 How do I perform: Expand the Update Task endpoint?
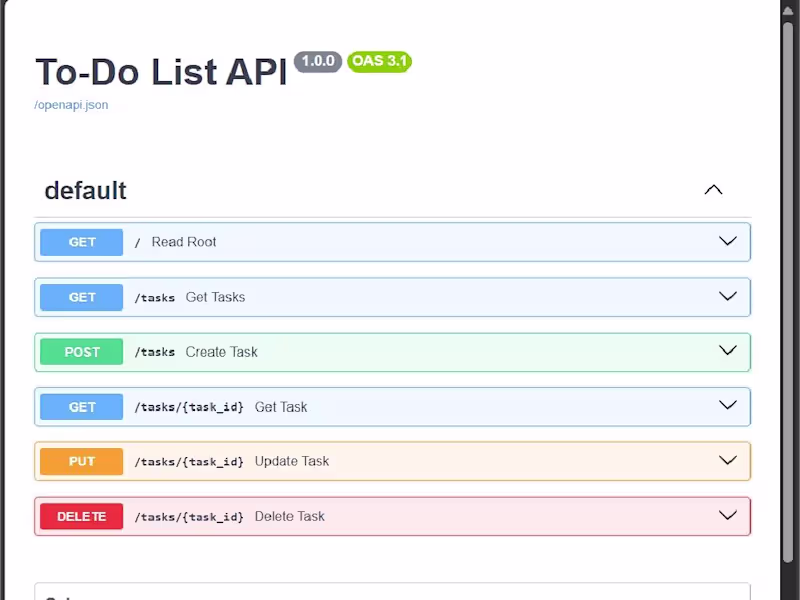[x=728, y=461]
